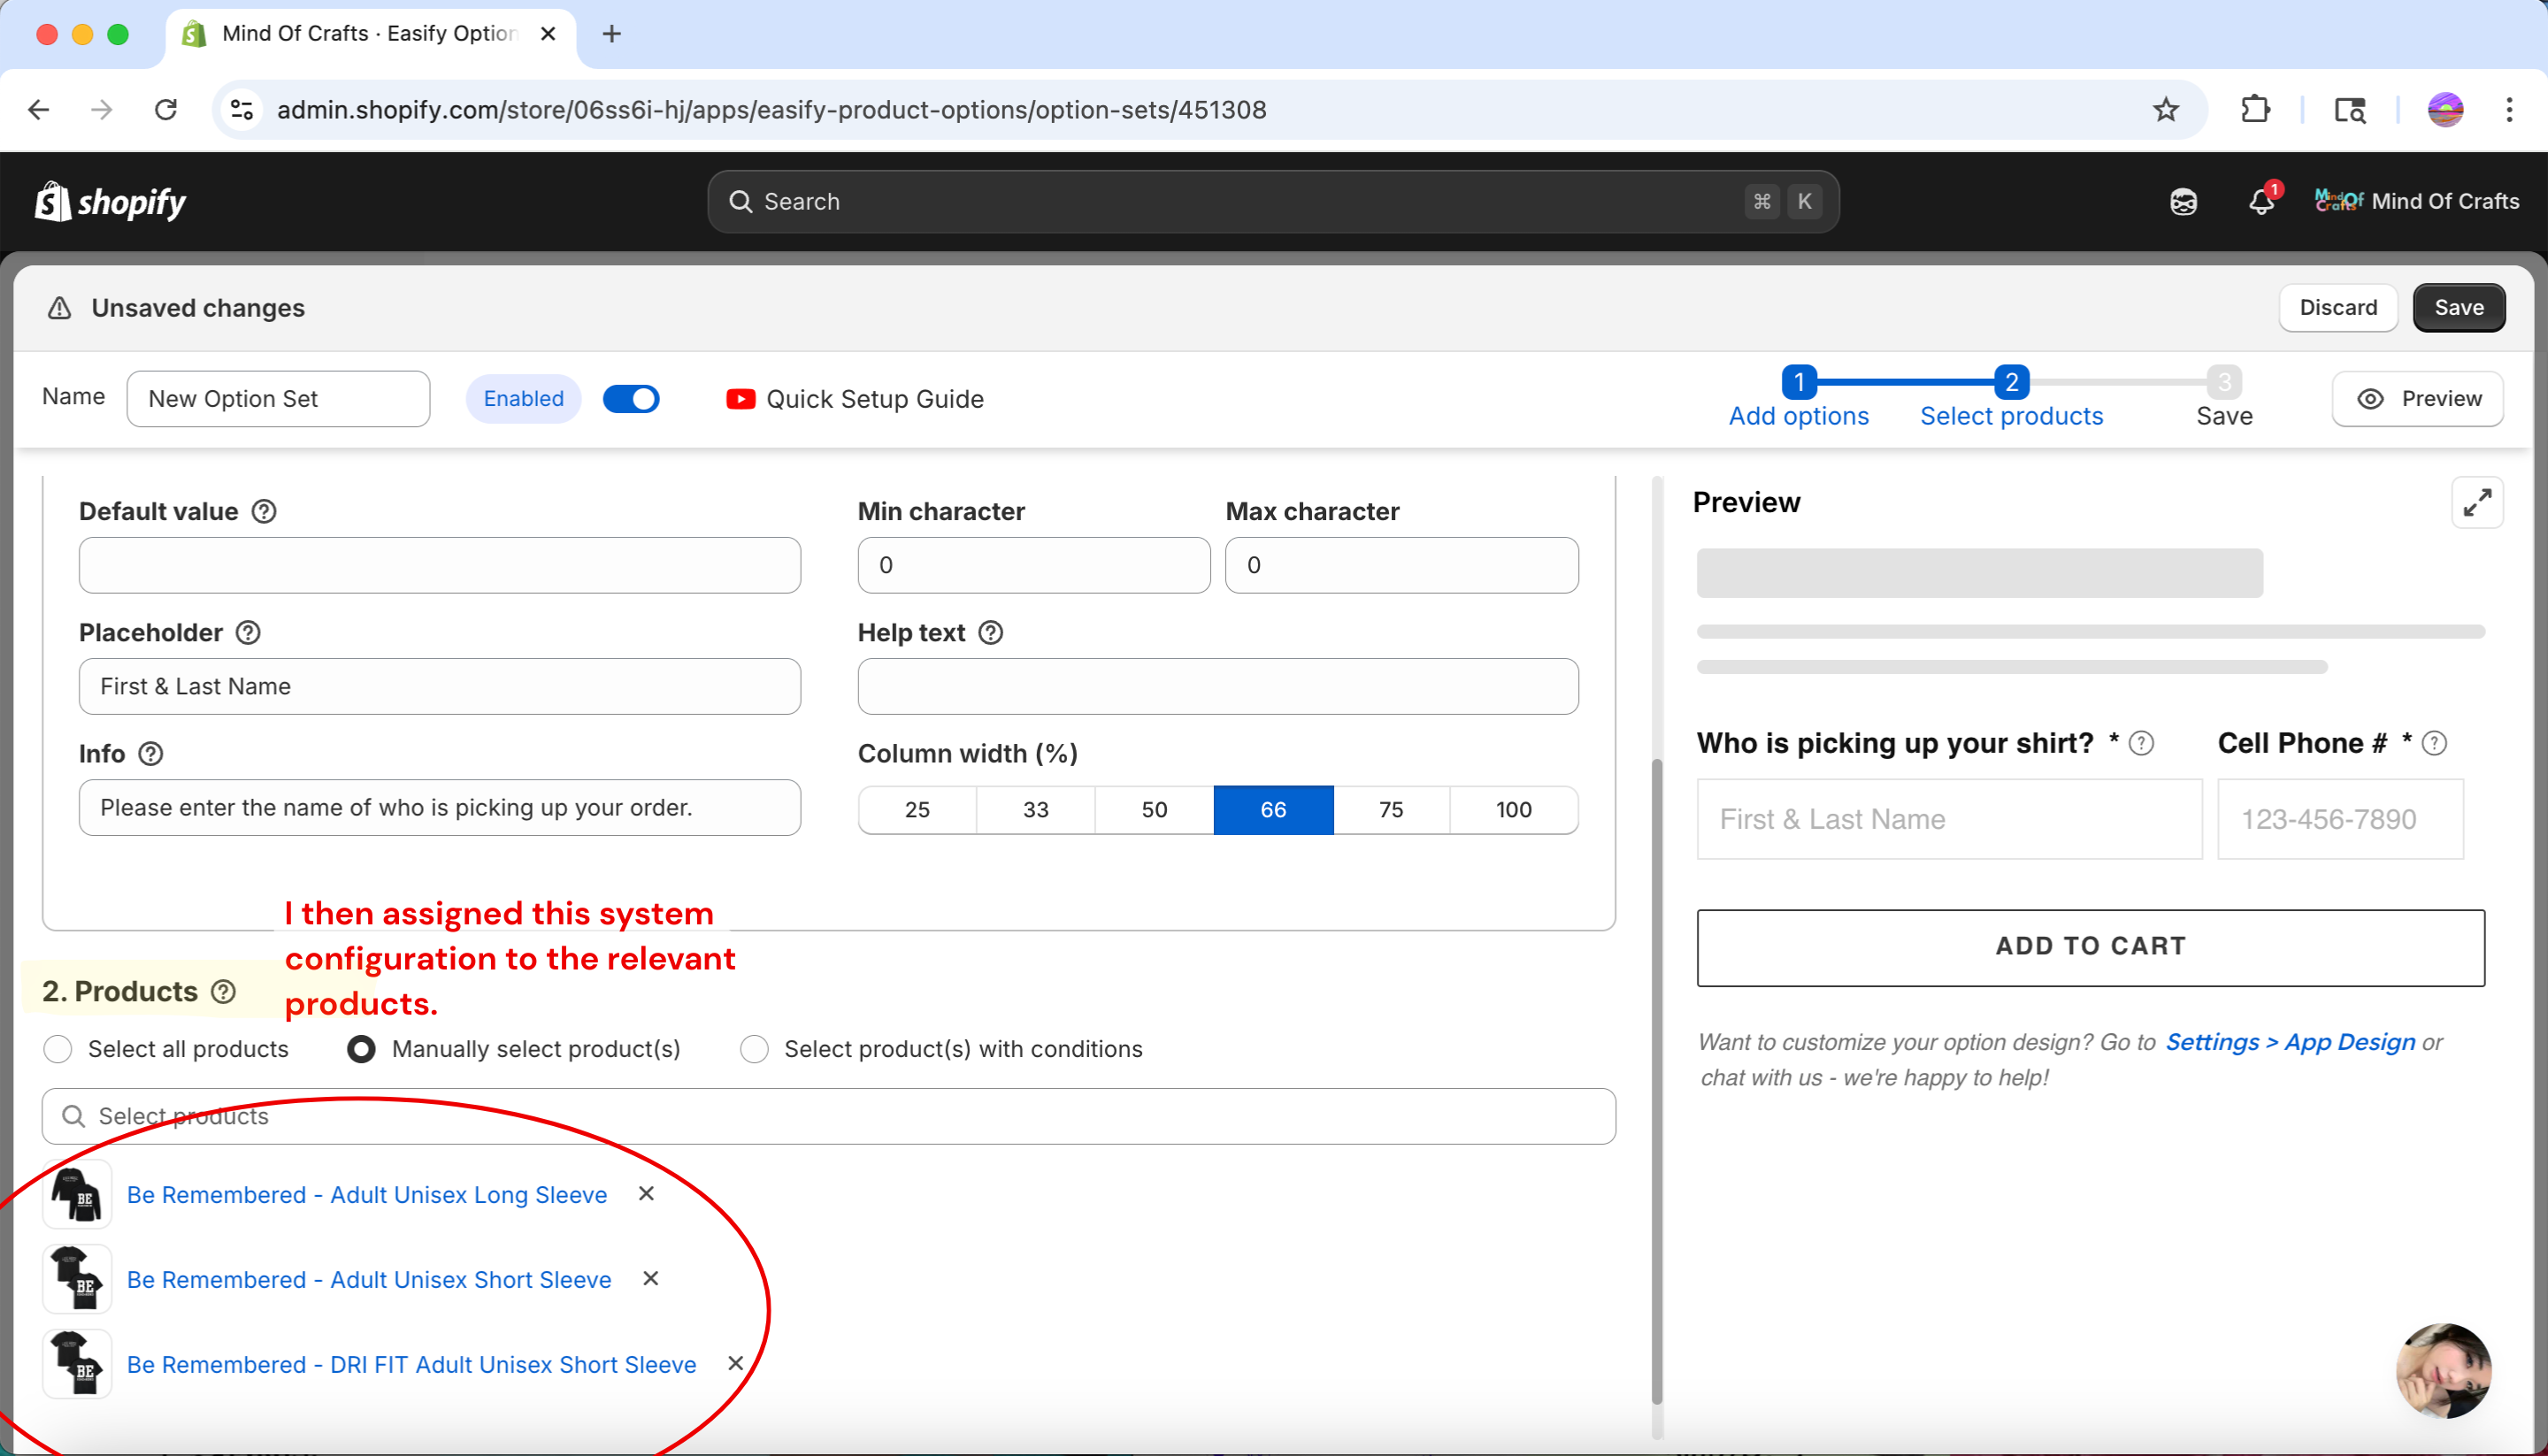Set column width to 75 percent
2548x1456 pixels.
1390,810
